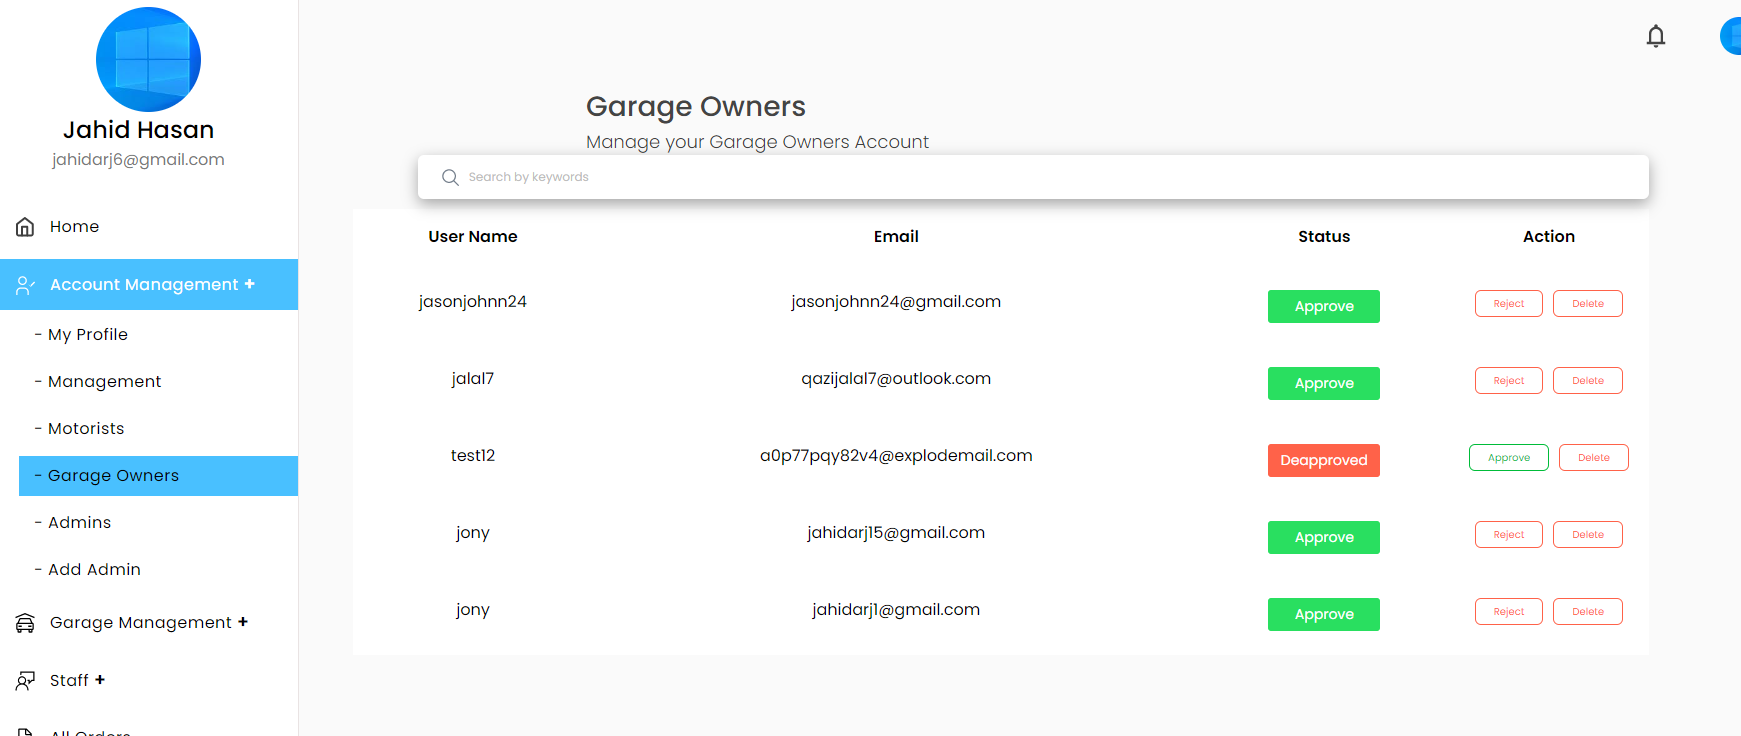
Task: Click the red Deapproved status for test12
Action: (1323, 460)
